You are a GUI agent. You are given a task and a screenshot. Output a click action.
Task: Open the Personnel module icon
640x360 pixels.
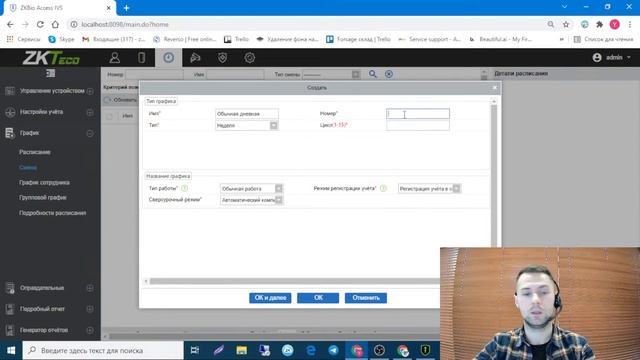coord(115,58)
